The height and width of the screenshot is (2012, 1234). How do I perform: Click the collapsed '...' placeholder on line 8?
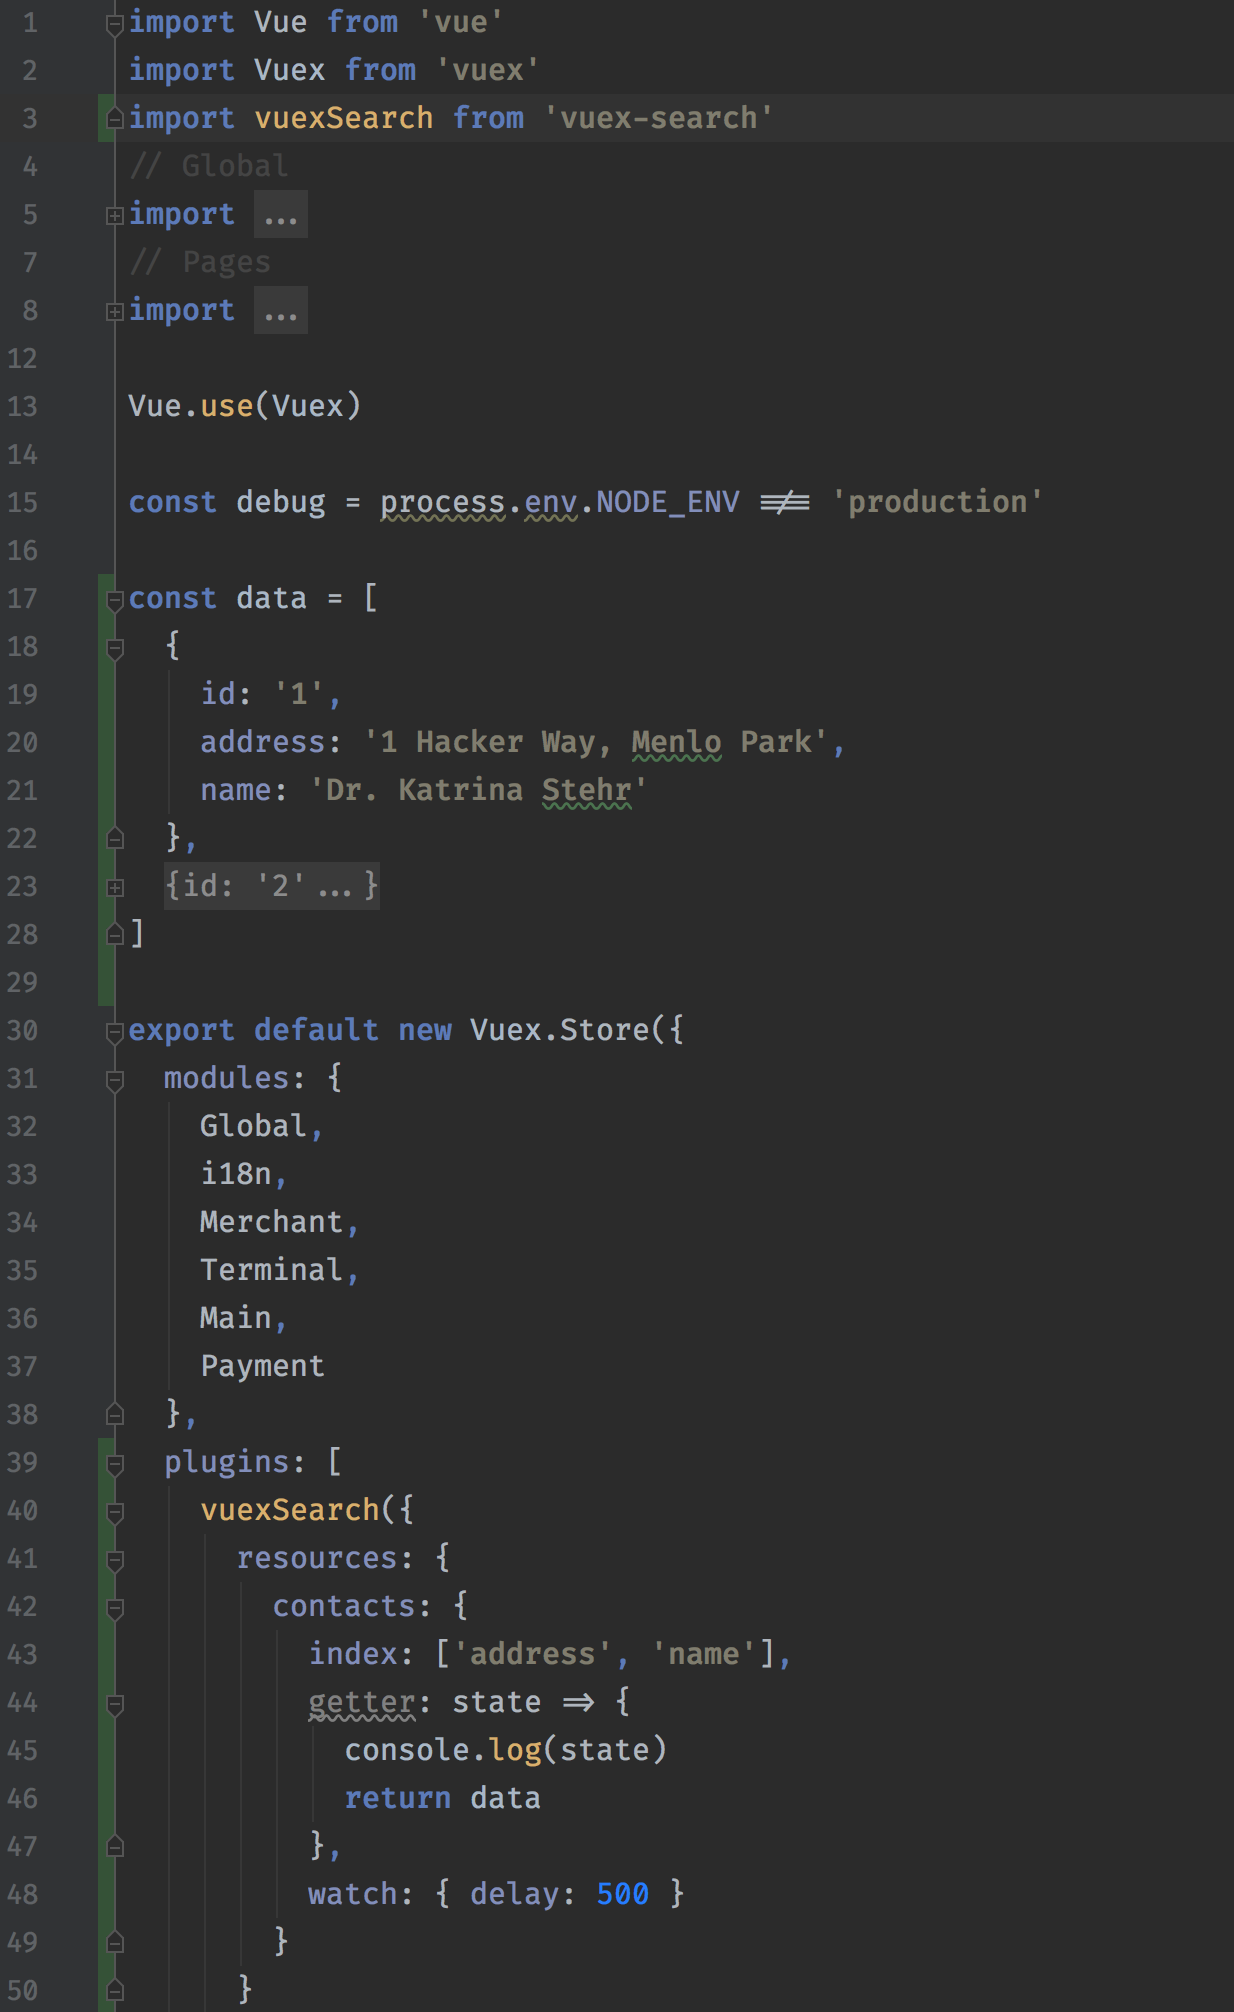click(281, 311)
